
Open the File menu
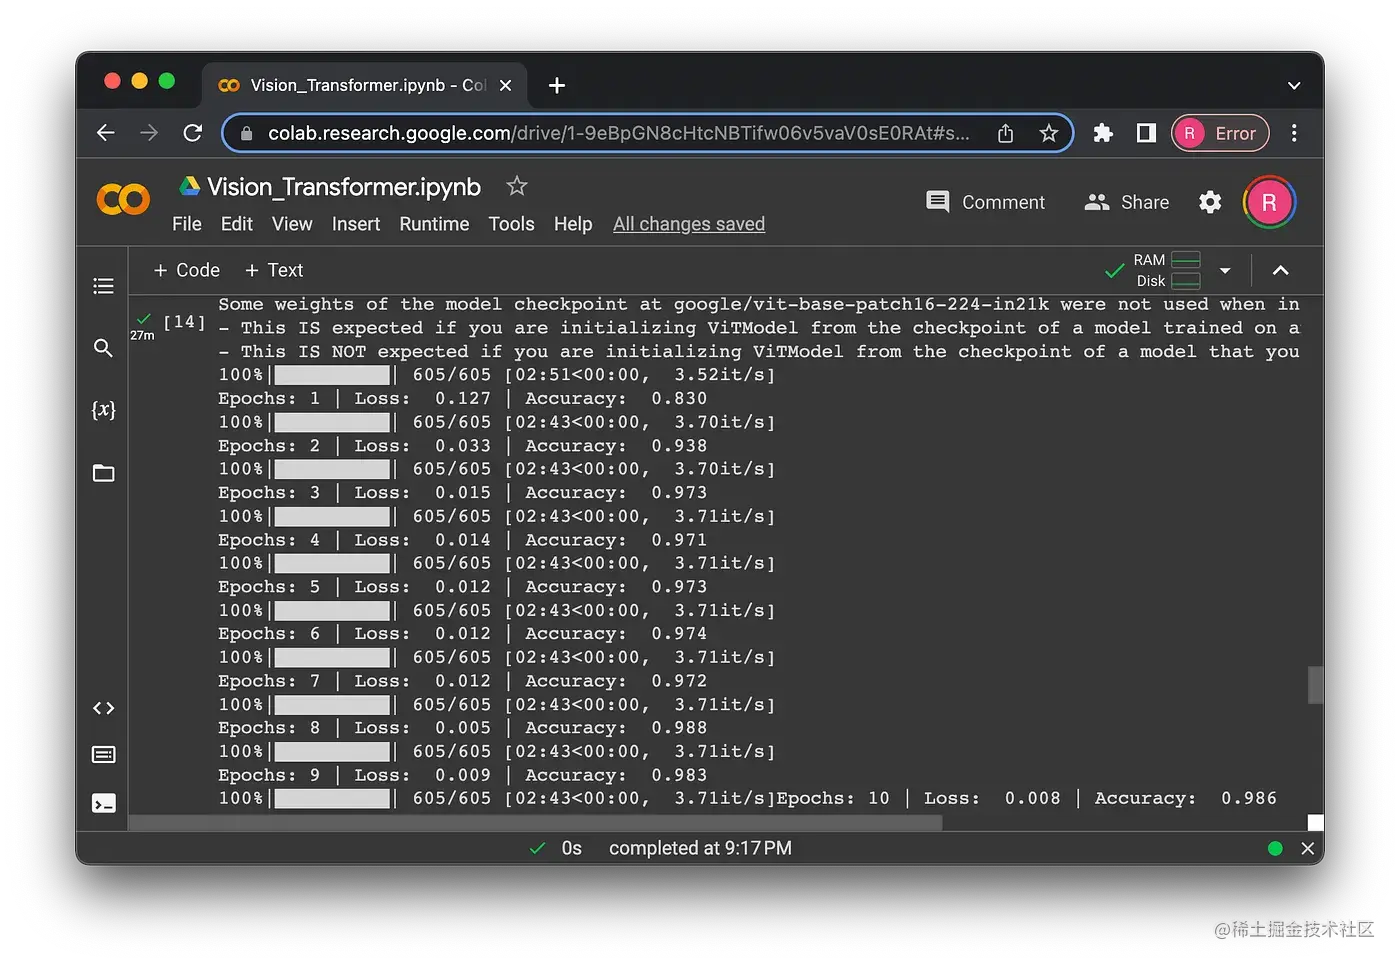coord(187,224)
